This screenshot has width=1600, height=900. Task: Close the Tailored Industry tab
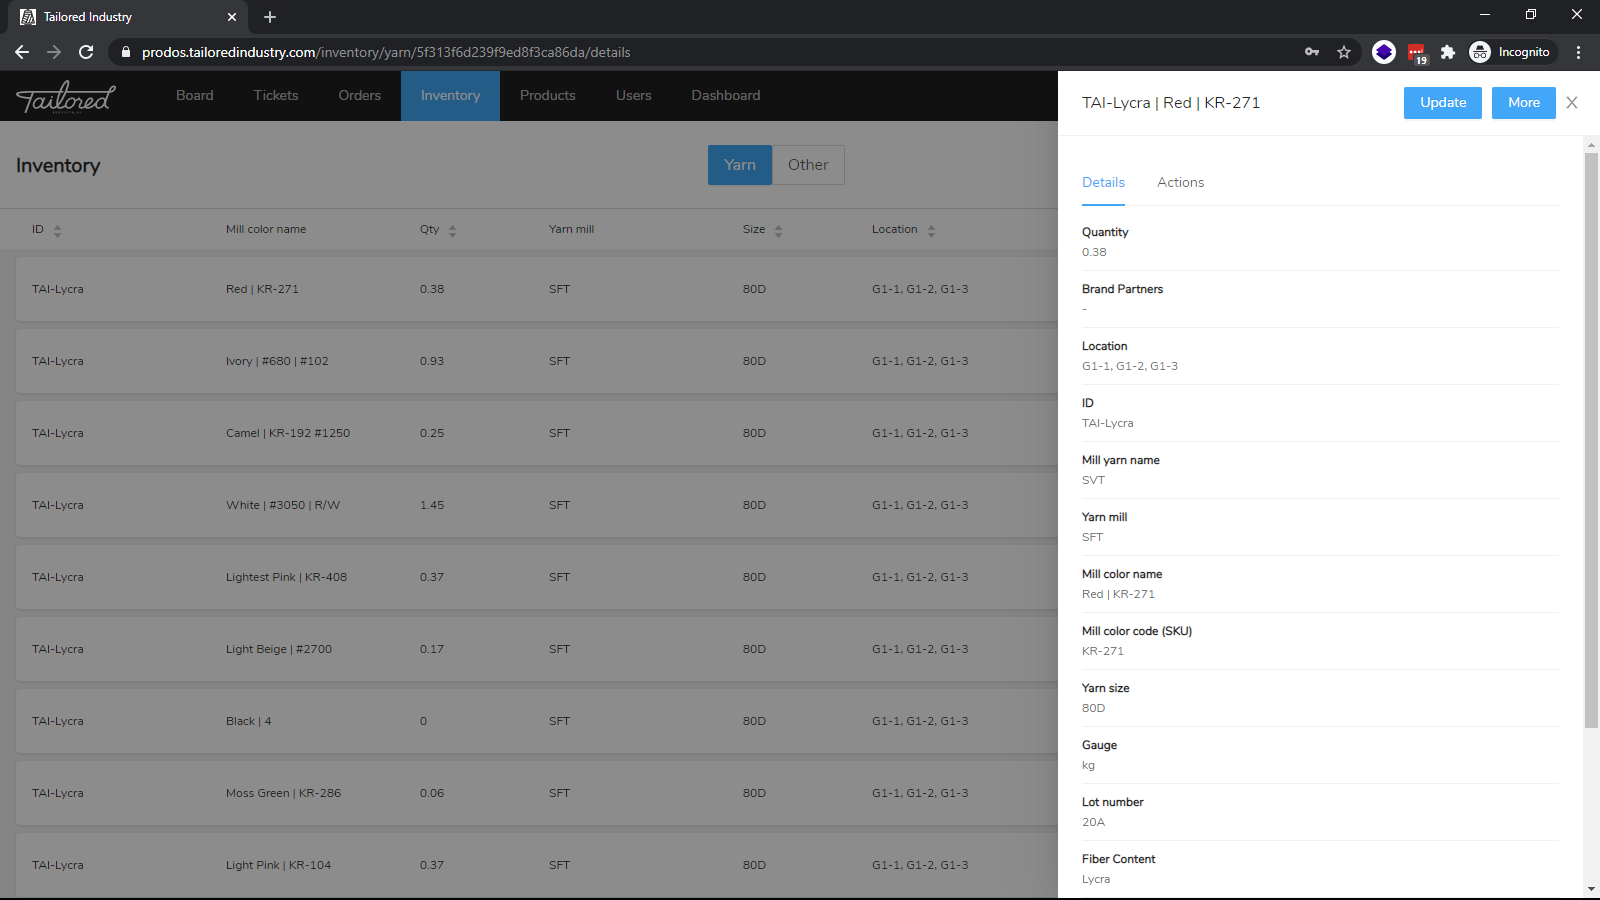point(232,17)
